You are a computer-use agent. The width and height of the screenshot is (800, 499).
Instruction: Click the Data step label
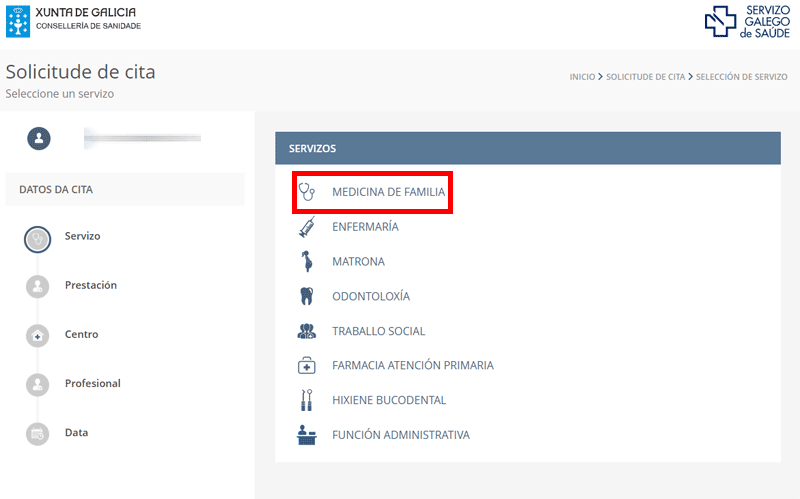click(x=77, y=432)
